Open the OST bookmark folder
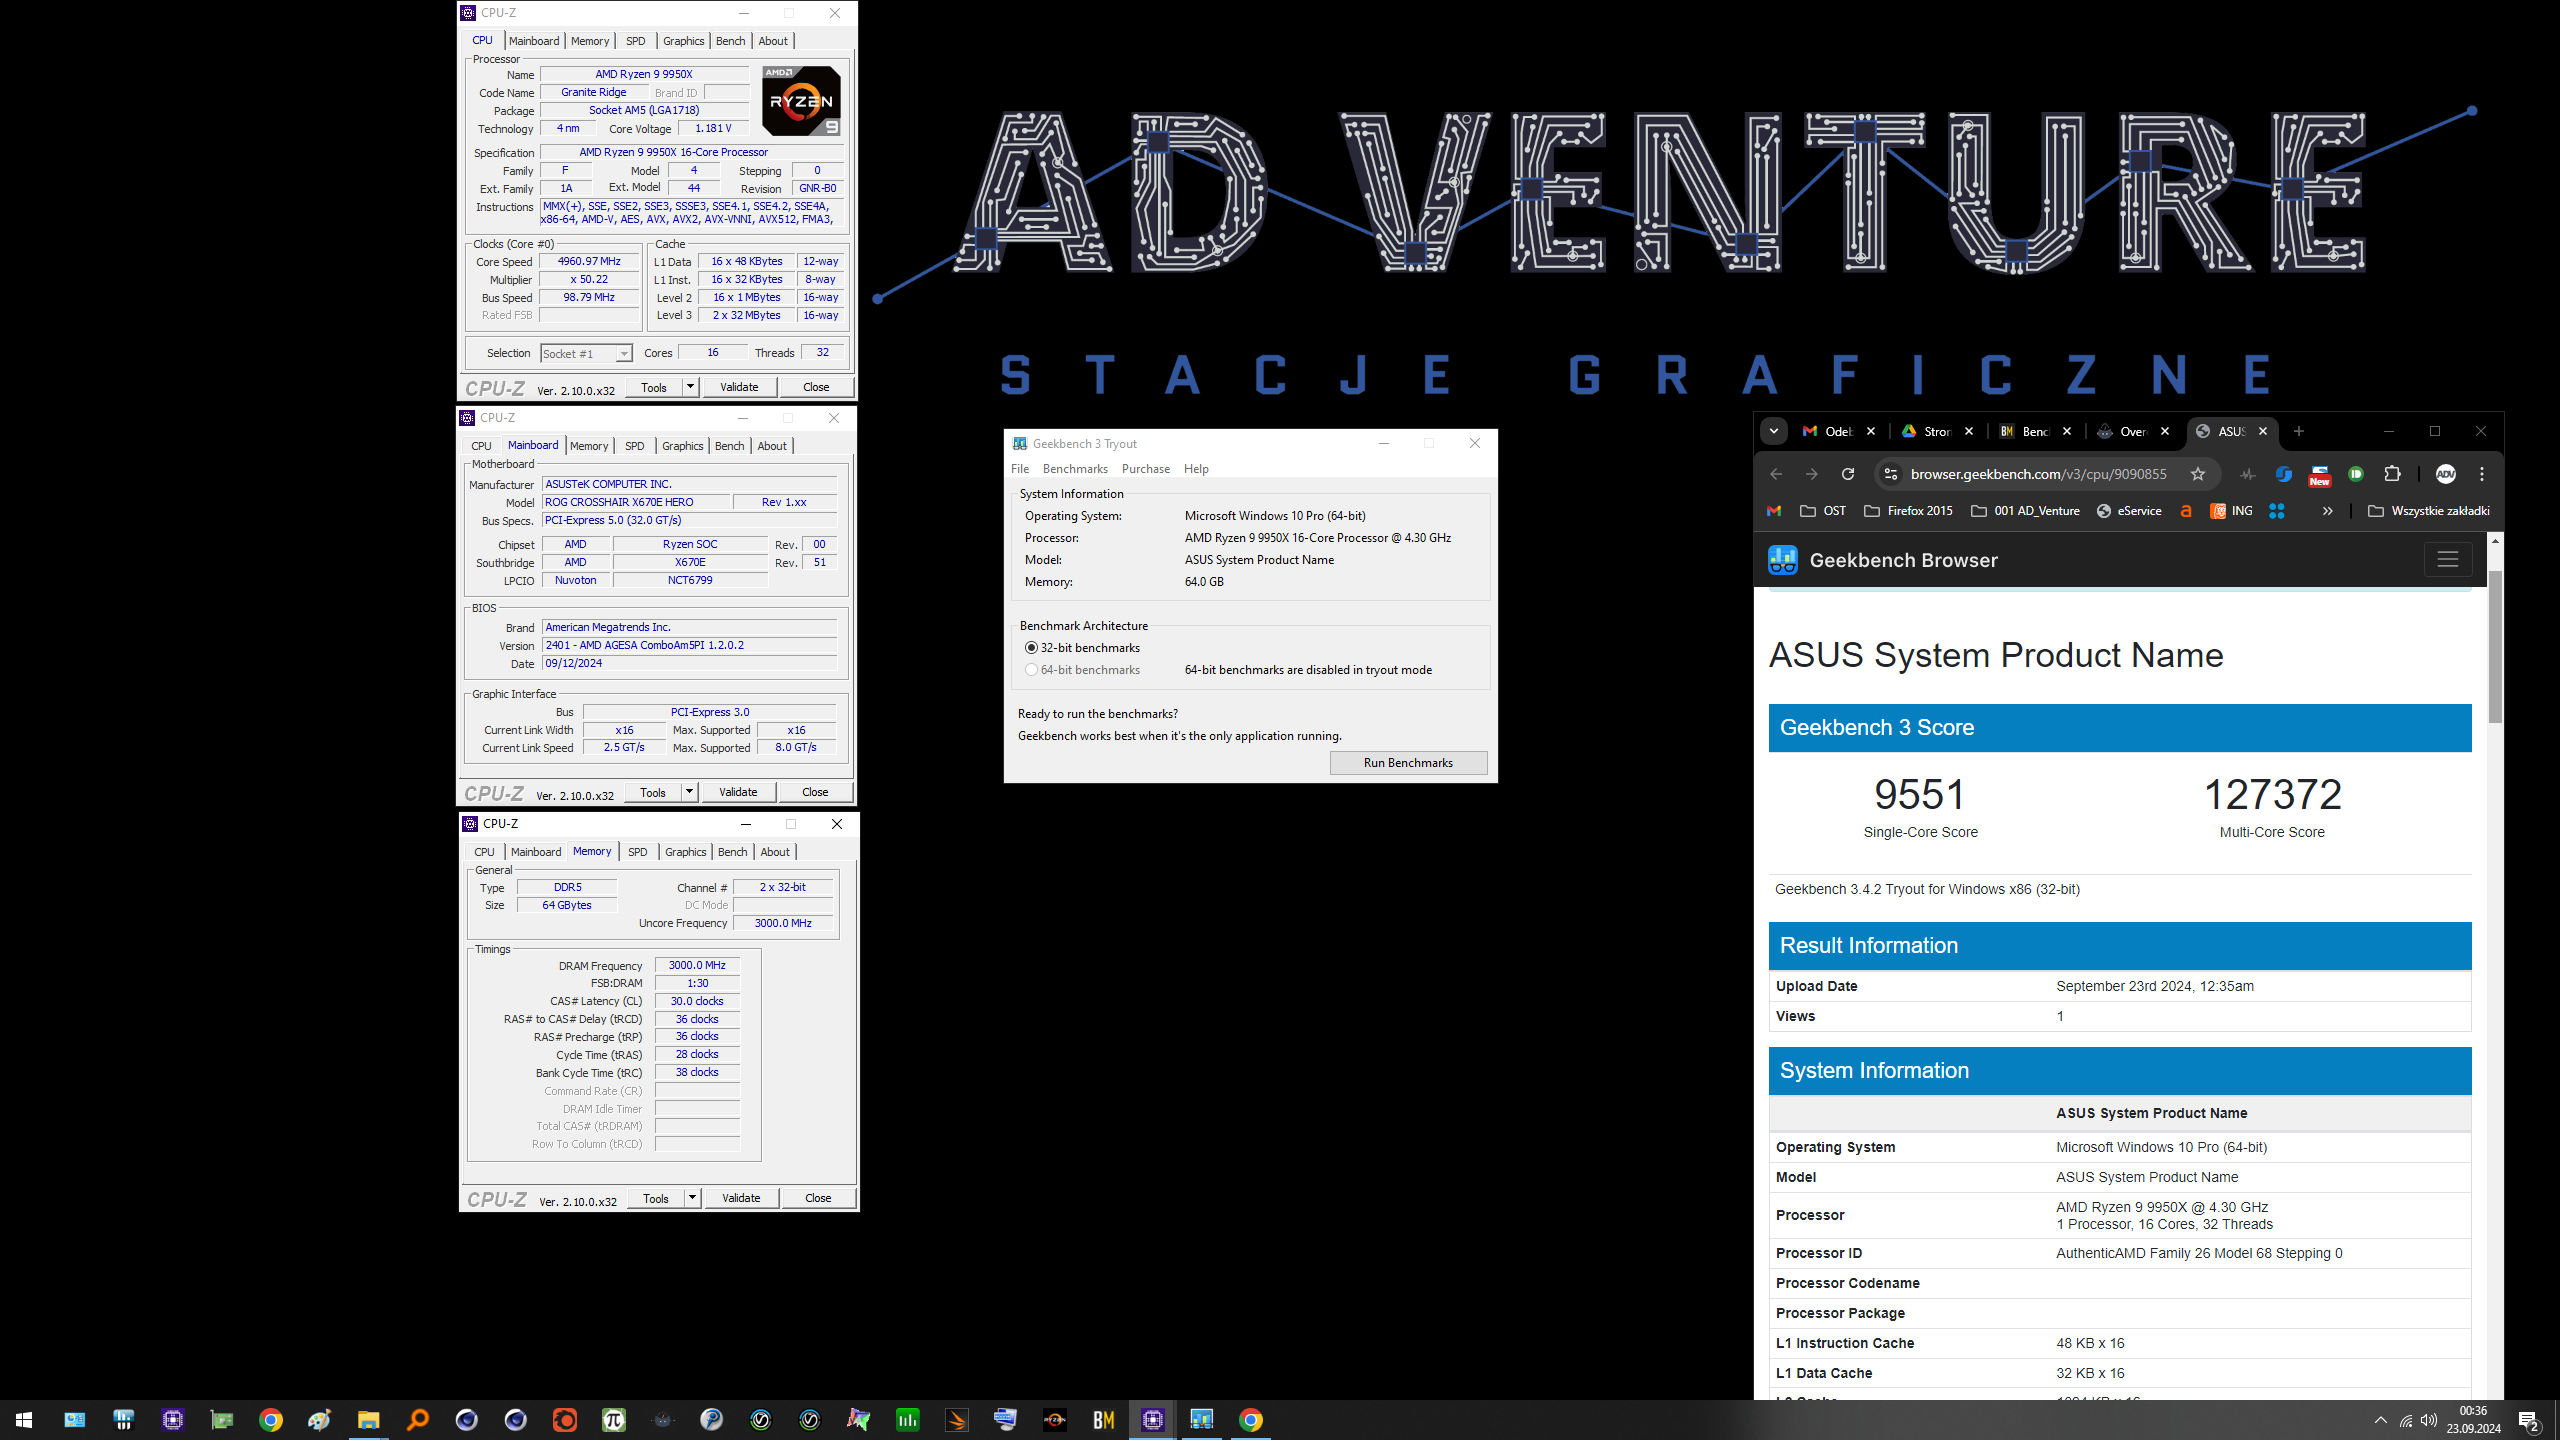The height and width of the screenshot is (1440, 2560). tap(1823, 511)
